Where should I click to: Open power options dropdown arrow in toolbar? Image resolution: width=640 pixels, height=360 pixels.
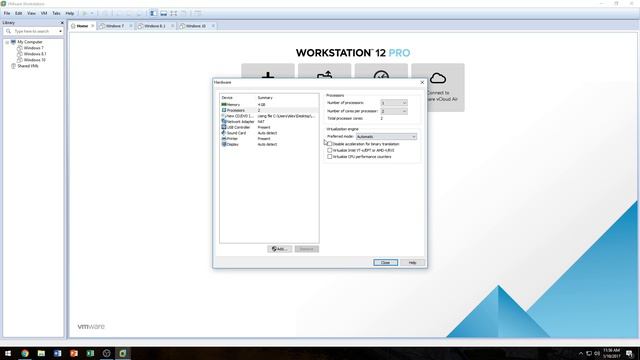point(92,13)
